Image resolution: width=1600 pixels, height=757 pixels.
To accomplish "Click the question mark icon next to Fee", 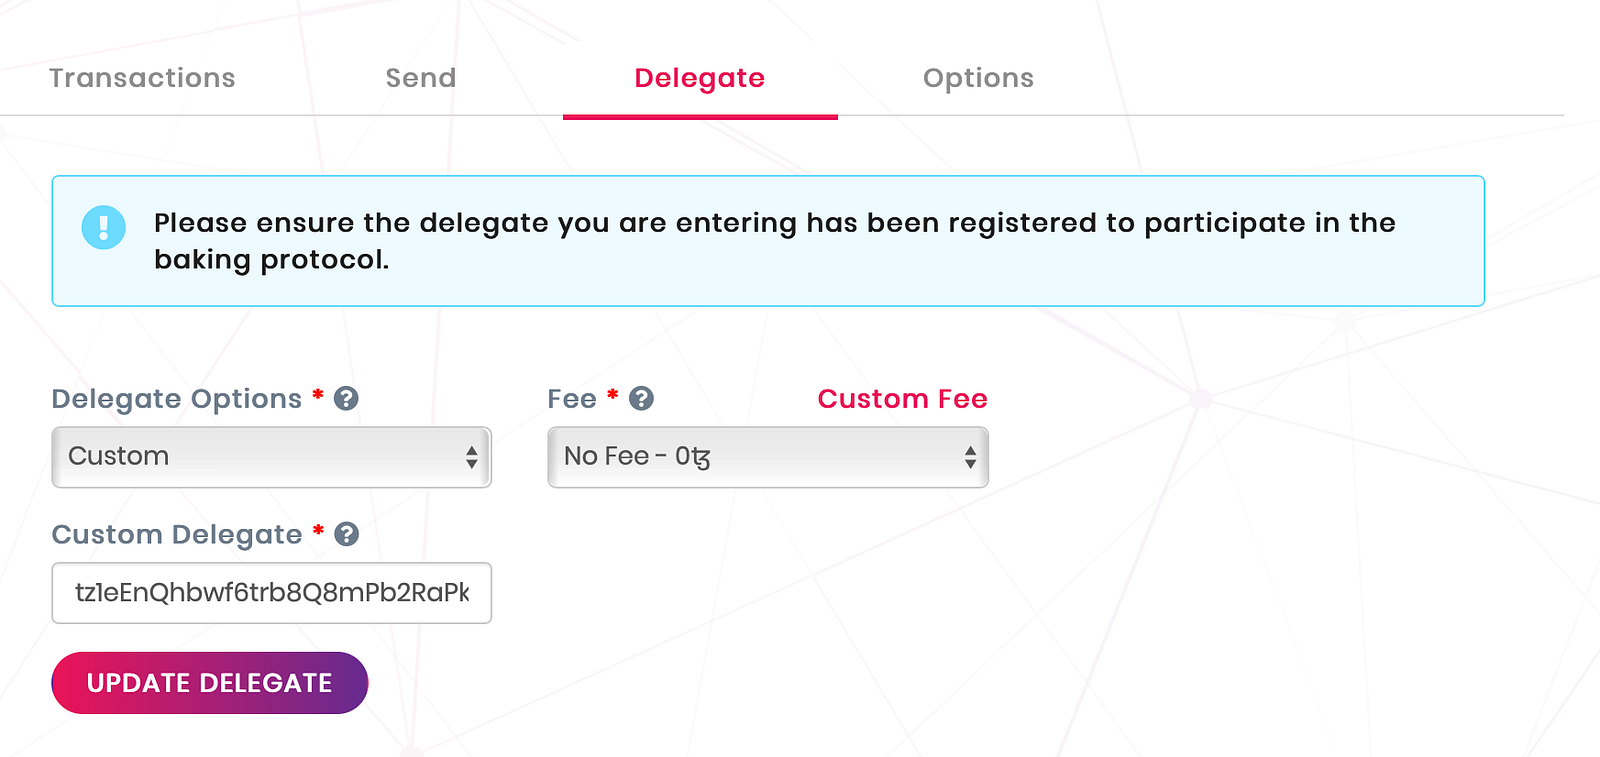I will point(641,399).
